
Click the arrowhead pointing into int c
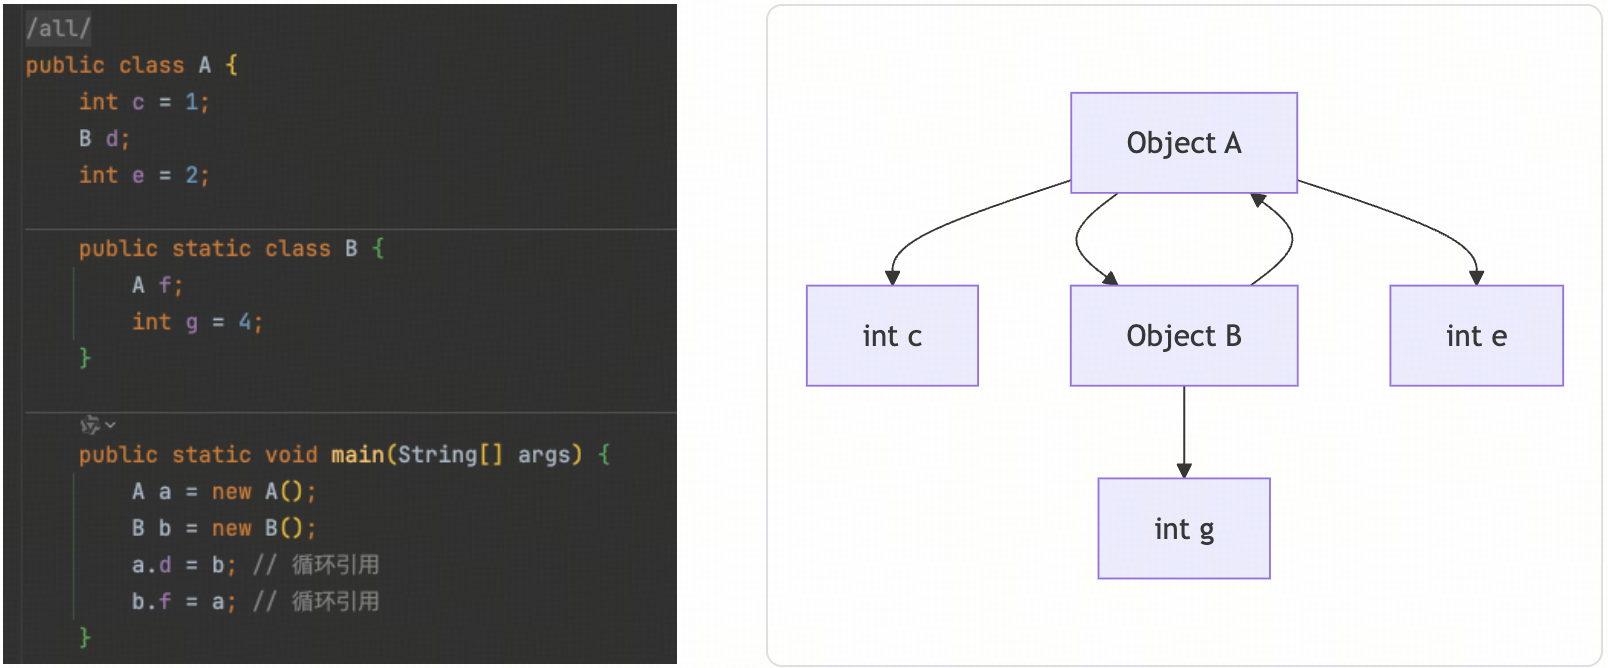point(892,278)
